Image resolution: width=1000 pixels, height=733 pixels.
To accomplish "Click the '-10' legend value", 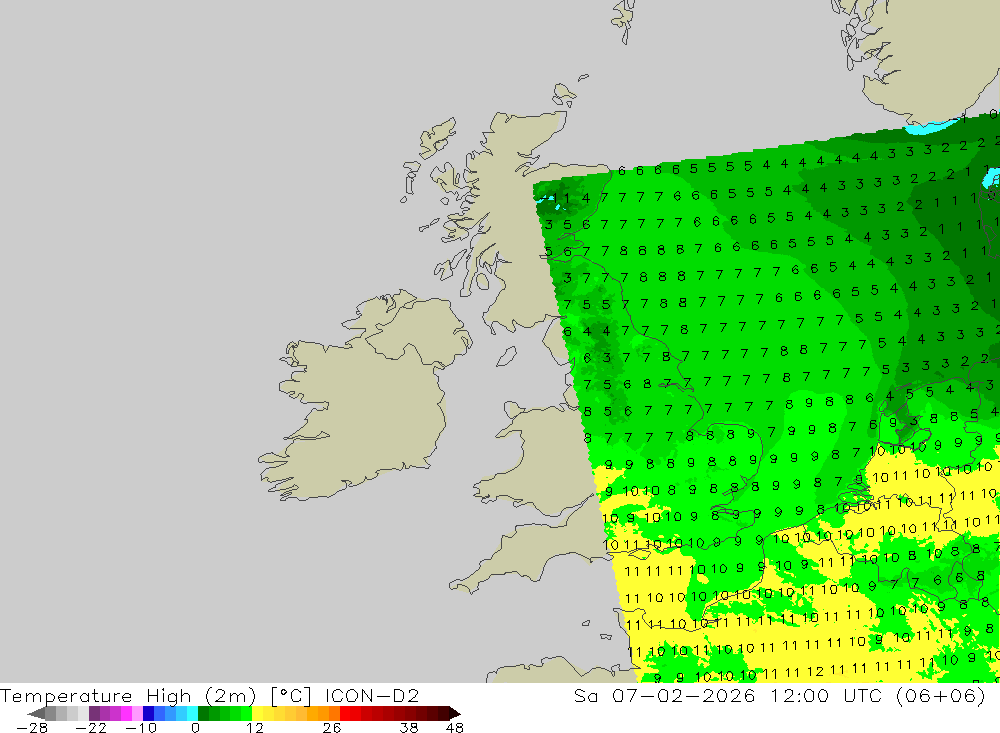I will pyautogui.click(x=141, y=728).
